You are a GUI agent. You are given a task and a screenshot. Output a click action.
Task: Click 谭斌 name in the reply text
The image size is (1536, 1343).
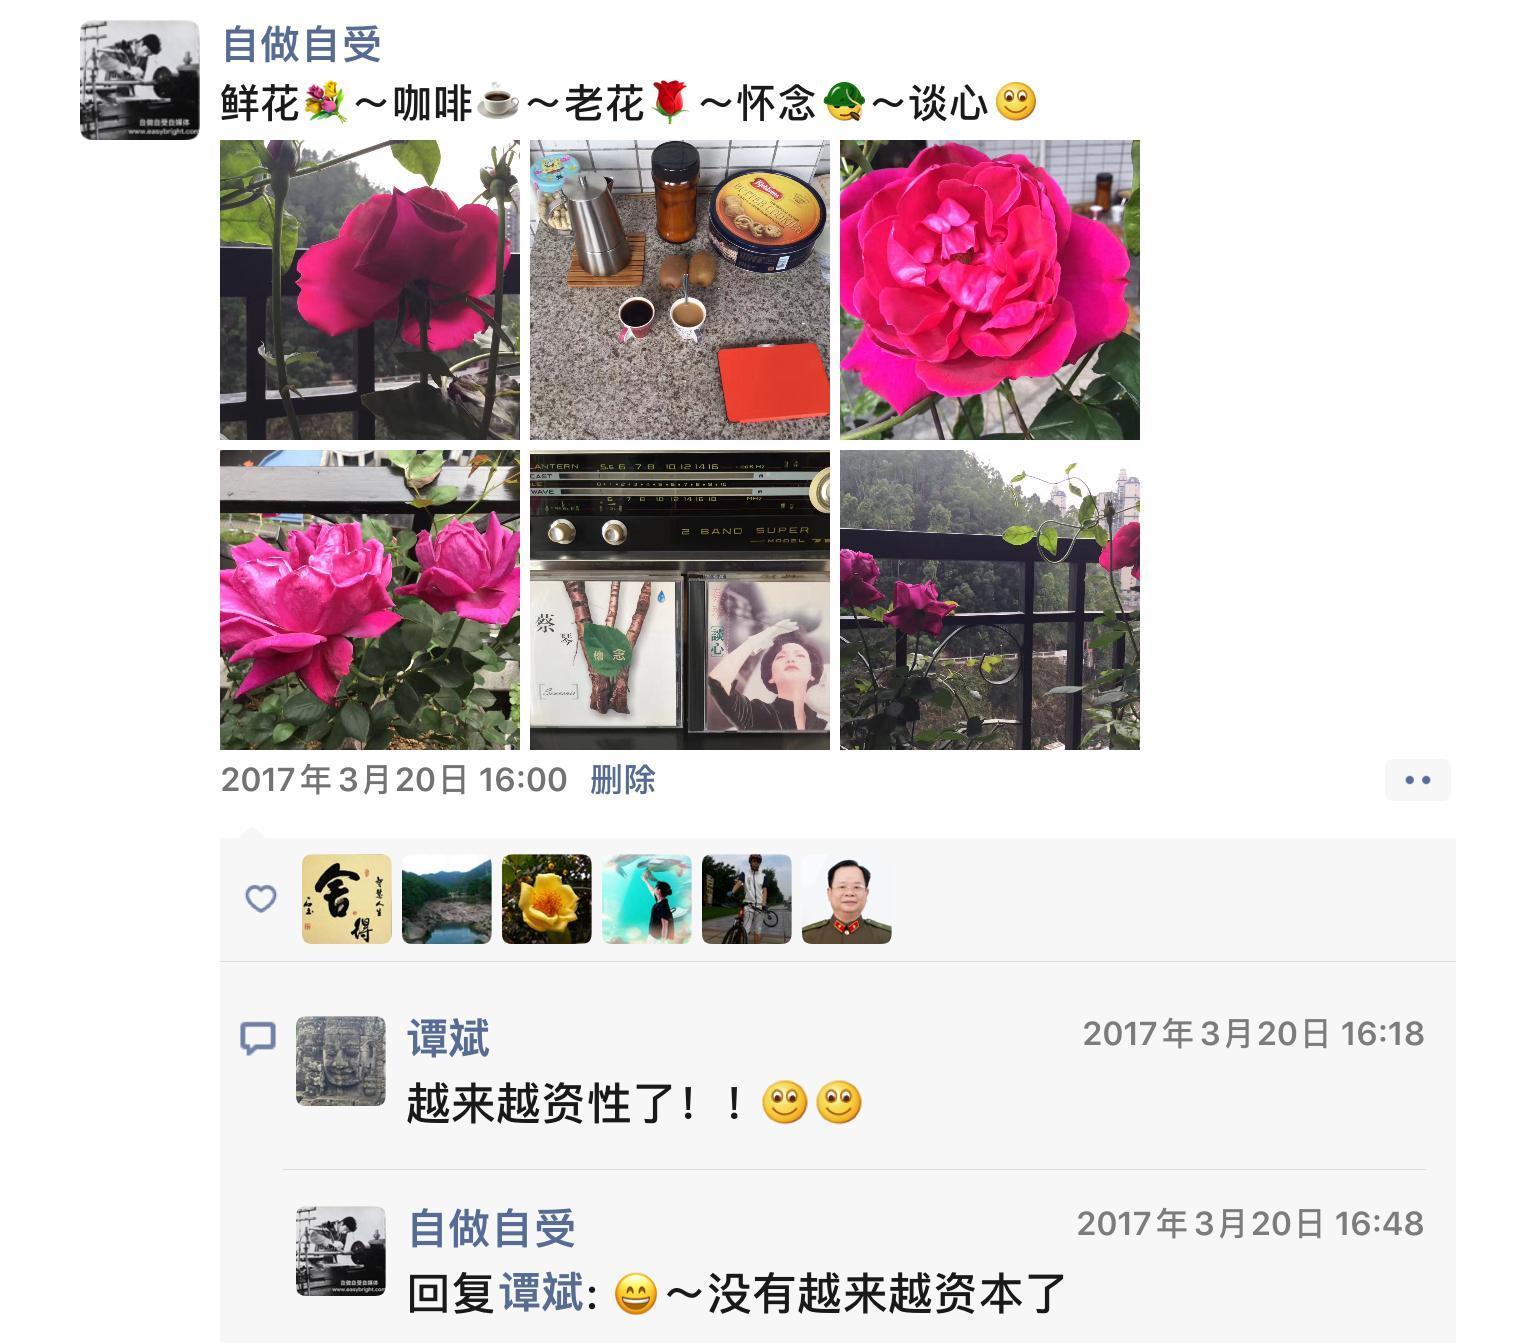point(541,1293)
